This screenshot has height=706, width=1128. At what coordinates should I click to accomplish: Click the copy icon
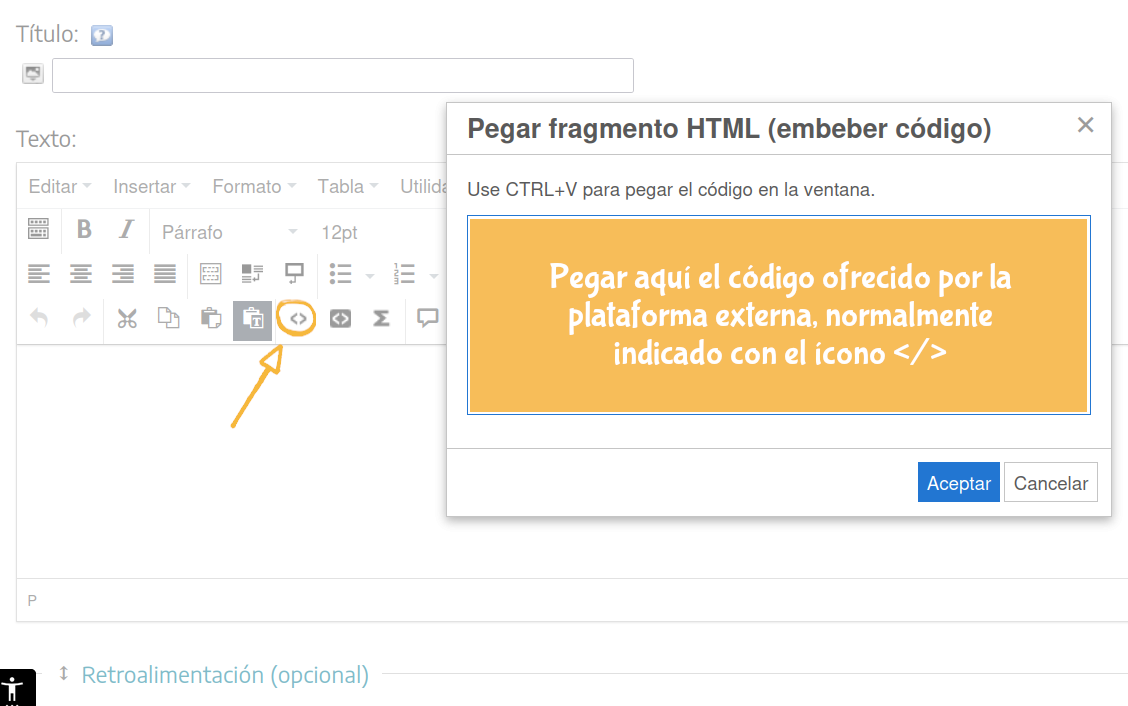(x=168, y=319)
